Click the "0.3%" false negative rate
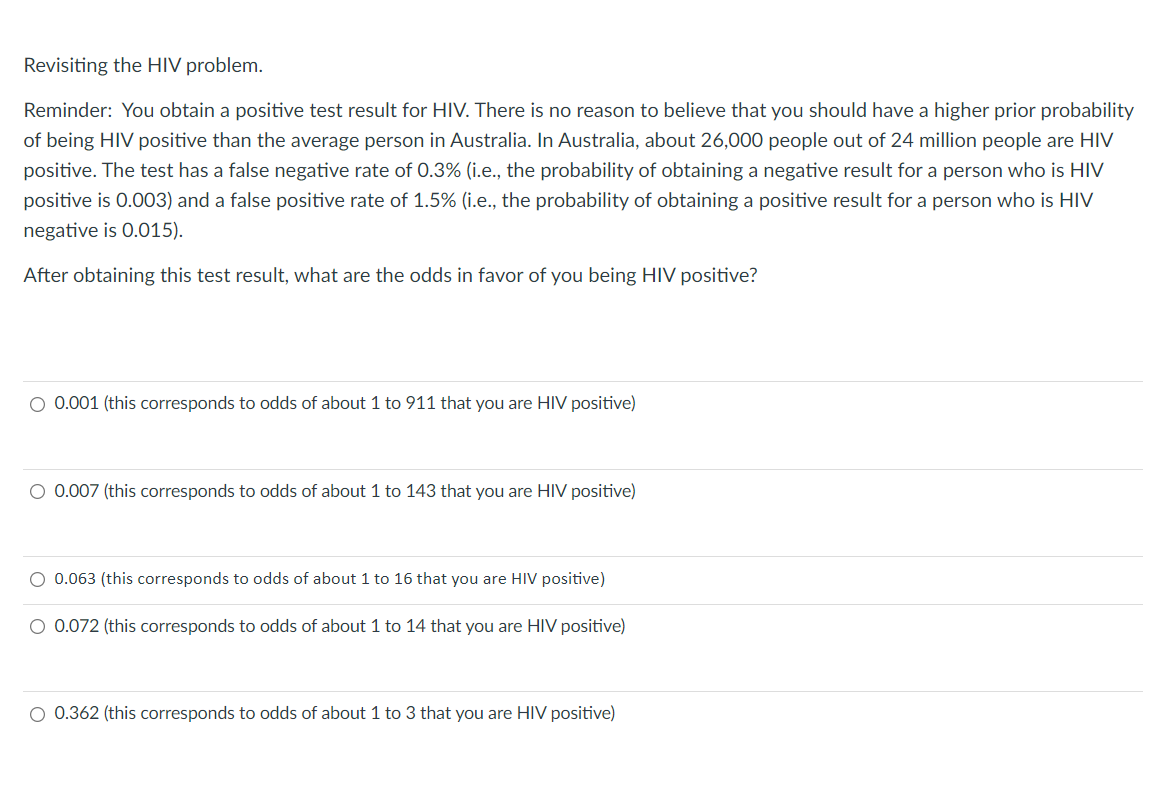 tap(439, 170)
